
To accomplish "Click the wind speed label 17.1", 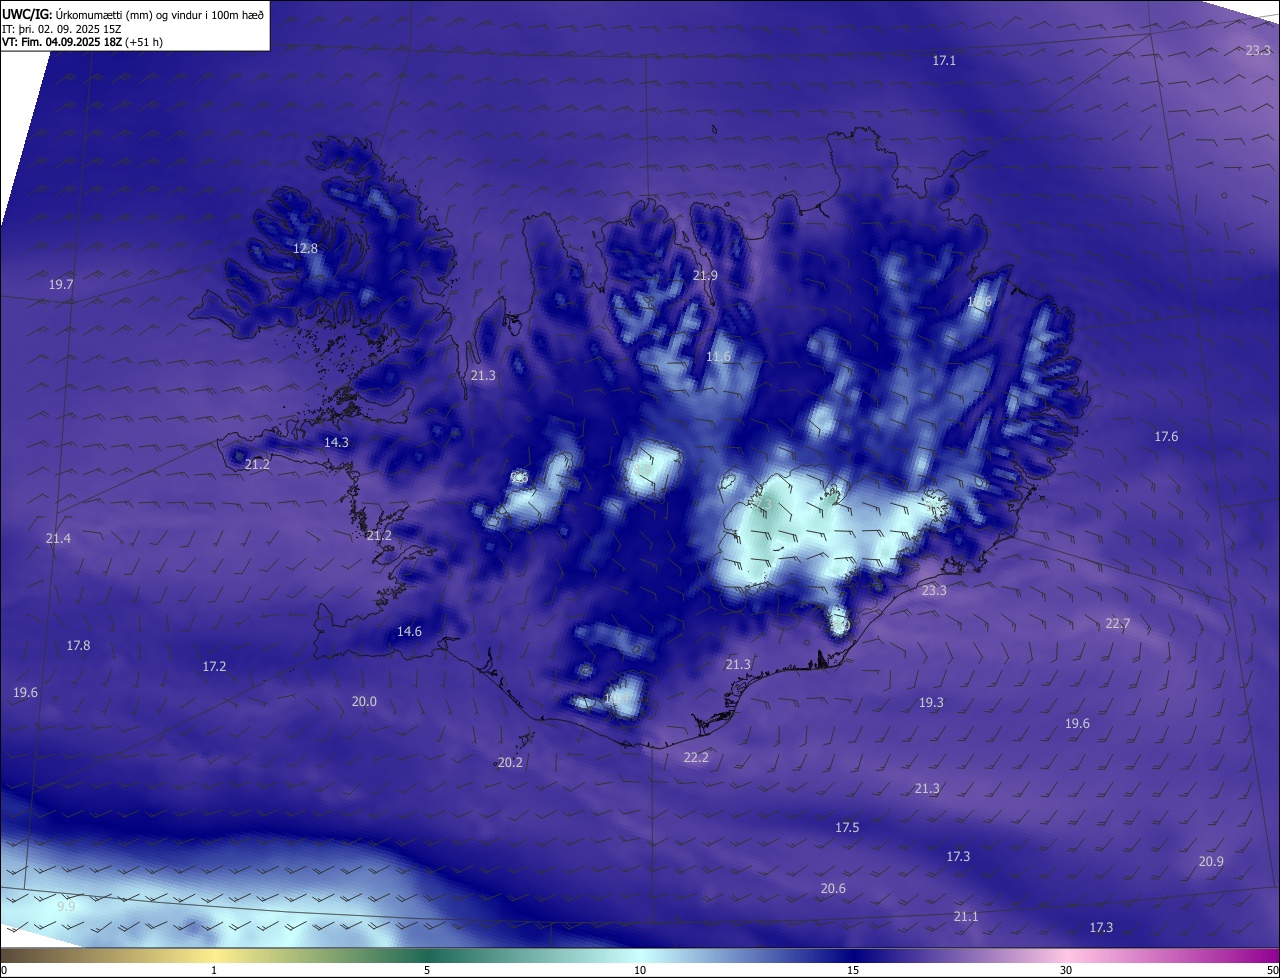I will (944, 60).
